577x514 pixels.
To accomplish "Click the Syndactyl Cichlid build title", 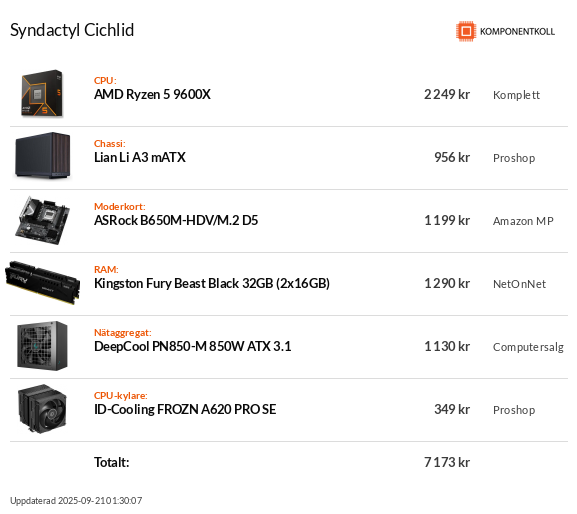I will (x=72, y=31).
